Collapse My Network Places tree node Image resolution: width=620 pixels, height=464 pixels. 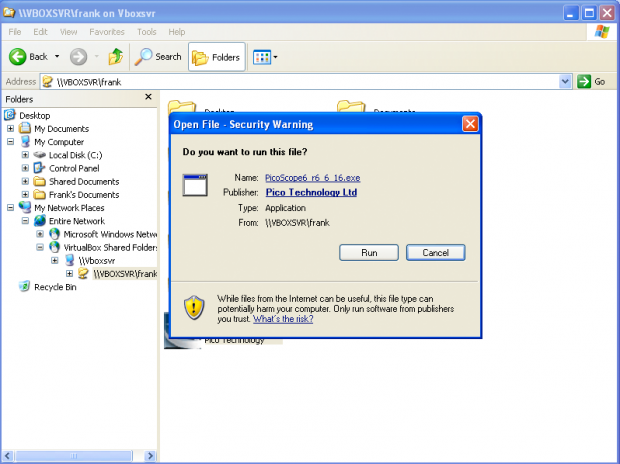pyautogui.click(x=10, y=208)
